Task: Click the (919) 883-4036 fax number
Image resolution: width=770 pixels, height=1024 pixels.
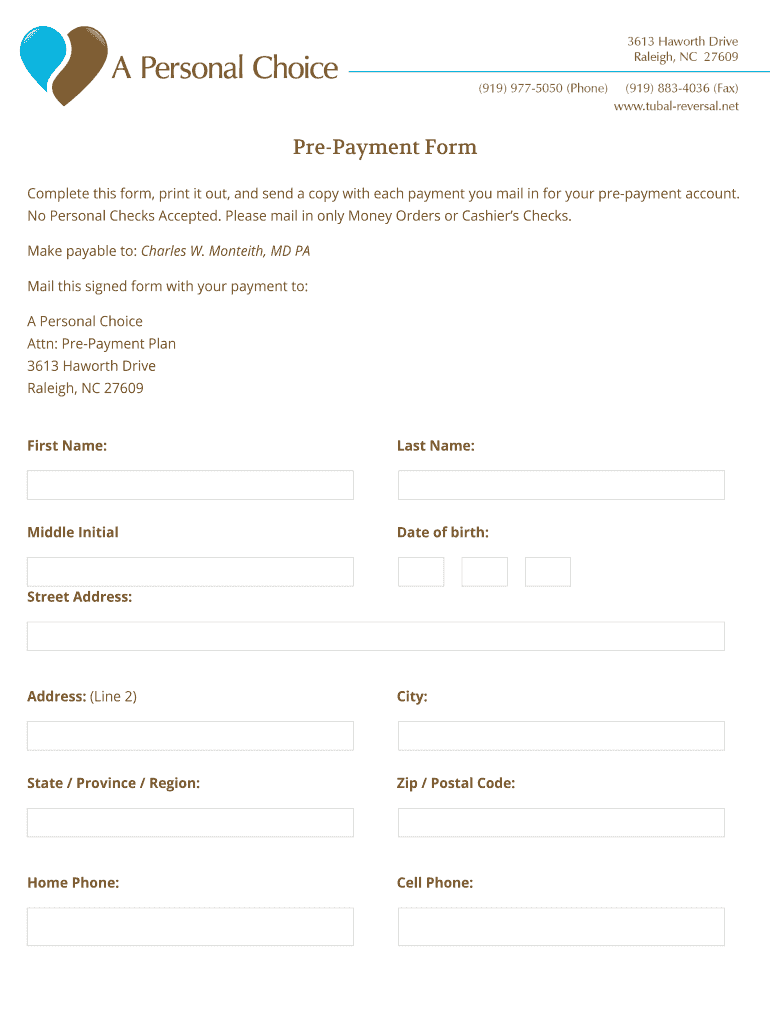Action: tap(668, 88)
